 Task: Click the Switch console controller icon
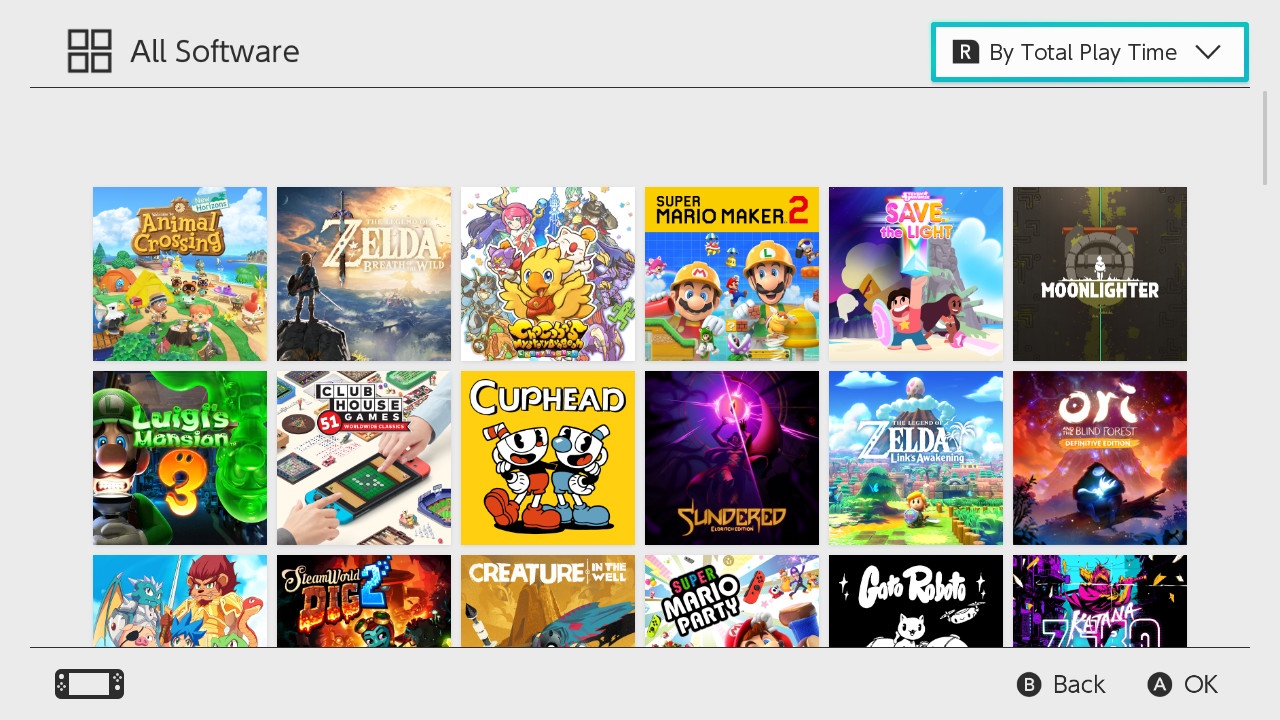tap(90, 684)
